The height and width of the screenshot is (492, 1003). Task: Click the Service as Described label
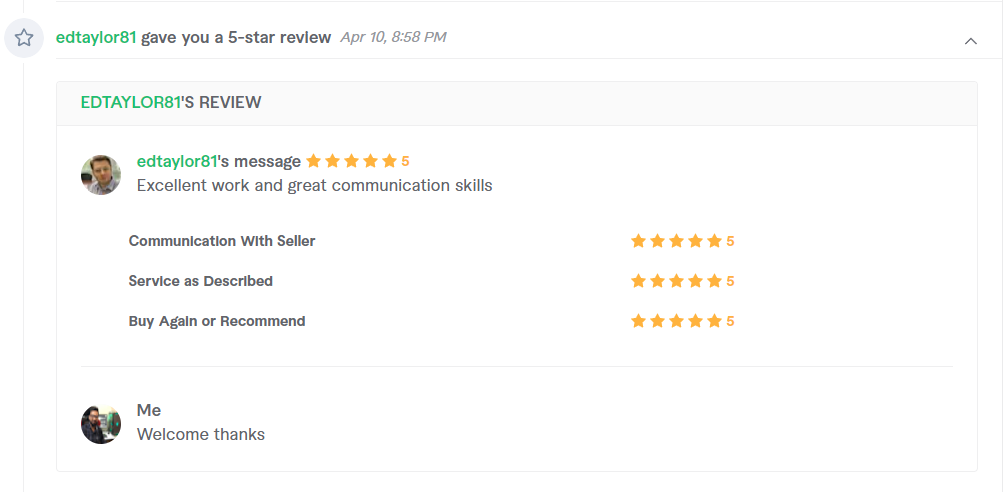click(x=201, y=281)
